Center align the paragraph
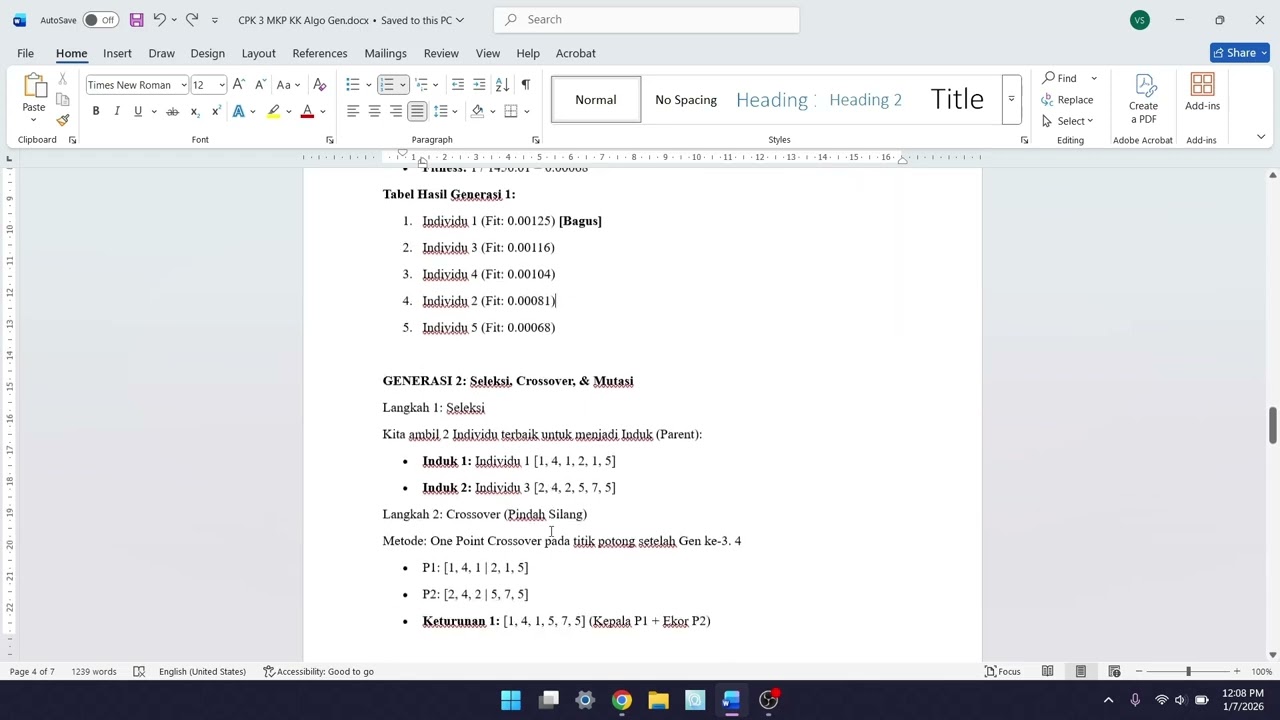1280x720 pixels. pyautogui.click(x=374, y=111)
